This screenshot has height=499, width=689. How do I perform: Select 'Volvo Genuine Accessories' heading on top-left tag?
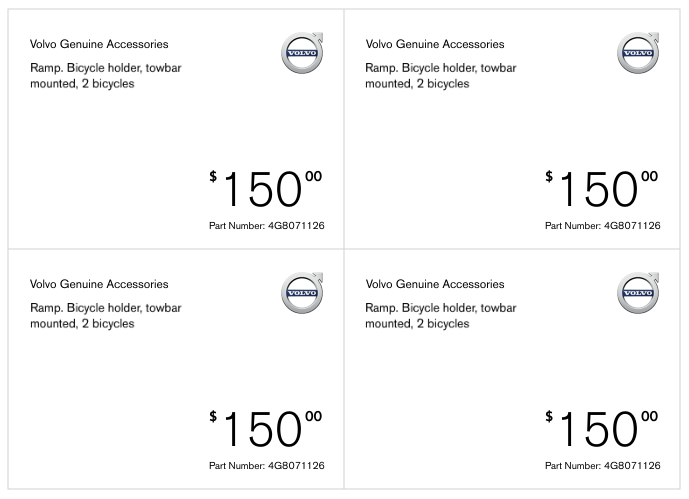click(x=99, y=44)
